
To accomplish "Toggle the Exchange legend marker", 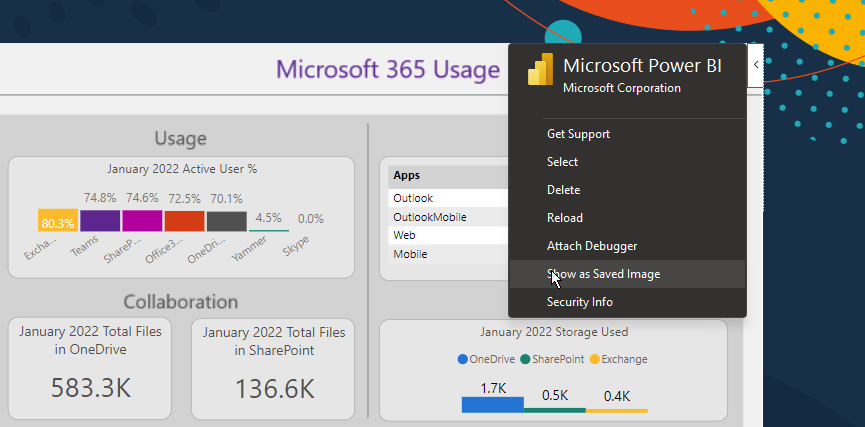I will [x=595, y=360].
